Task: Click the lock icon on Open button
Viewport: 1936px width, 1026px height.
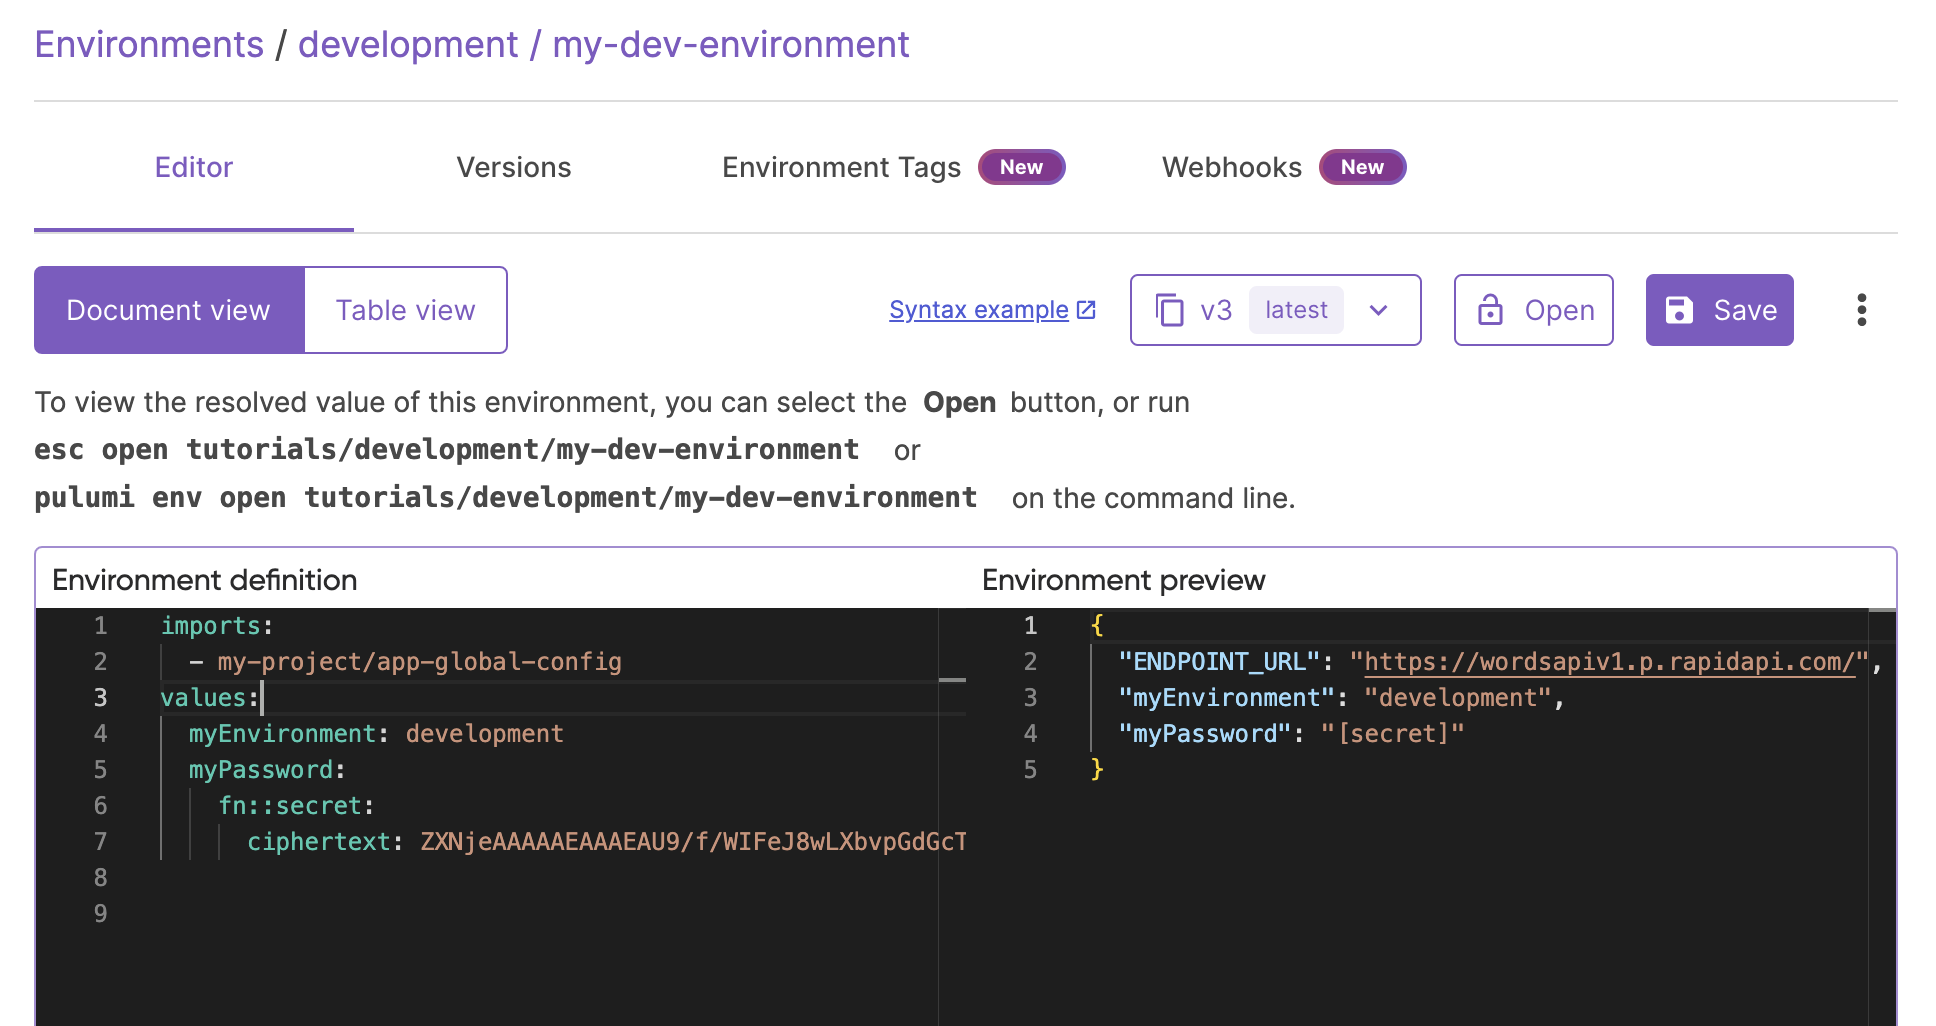Action: [x=1490, y=310]
